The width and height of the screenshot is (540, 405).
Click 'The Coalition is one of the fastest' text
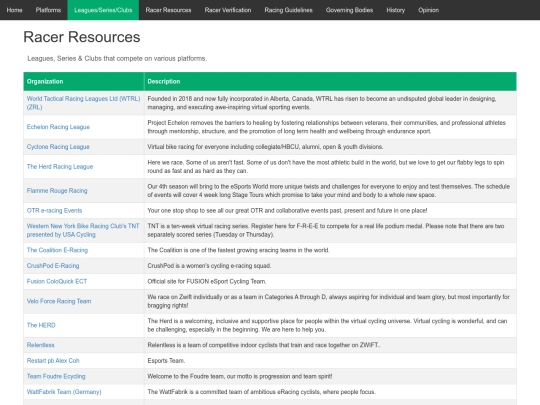[x=238, y=250]
